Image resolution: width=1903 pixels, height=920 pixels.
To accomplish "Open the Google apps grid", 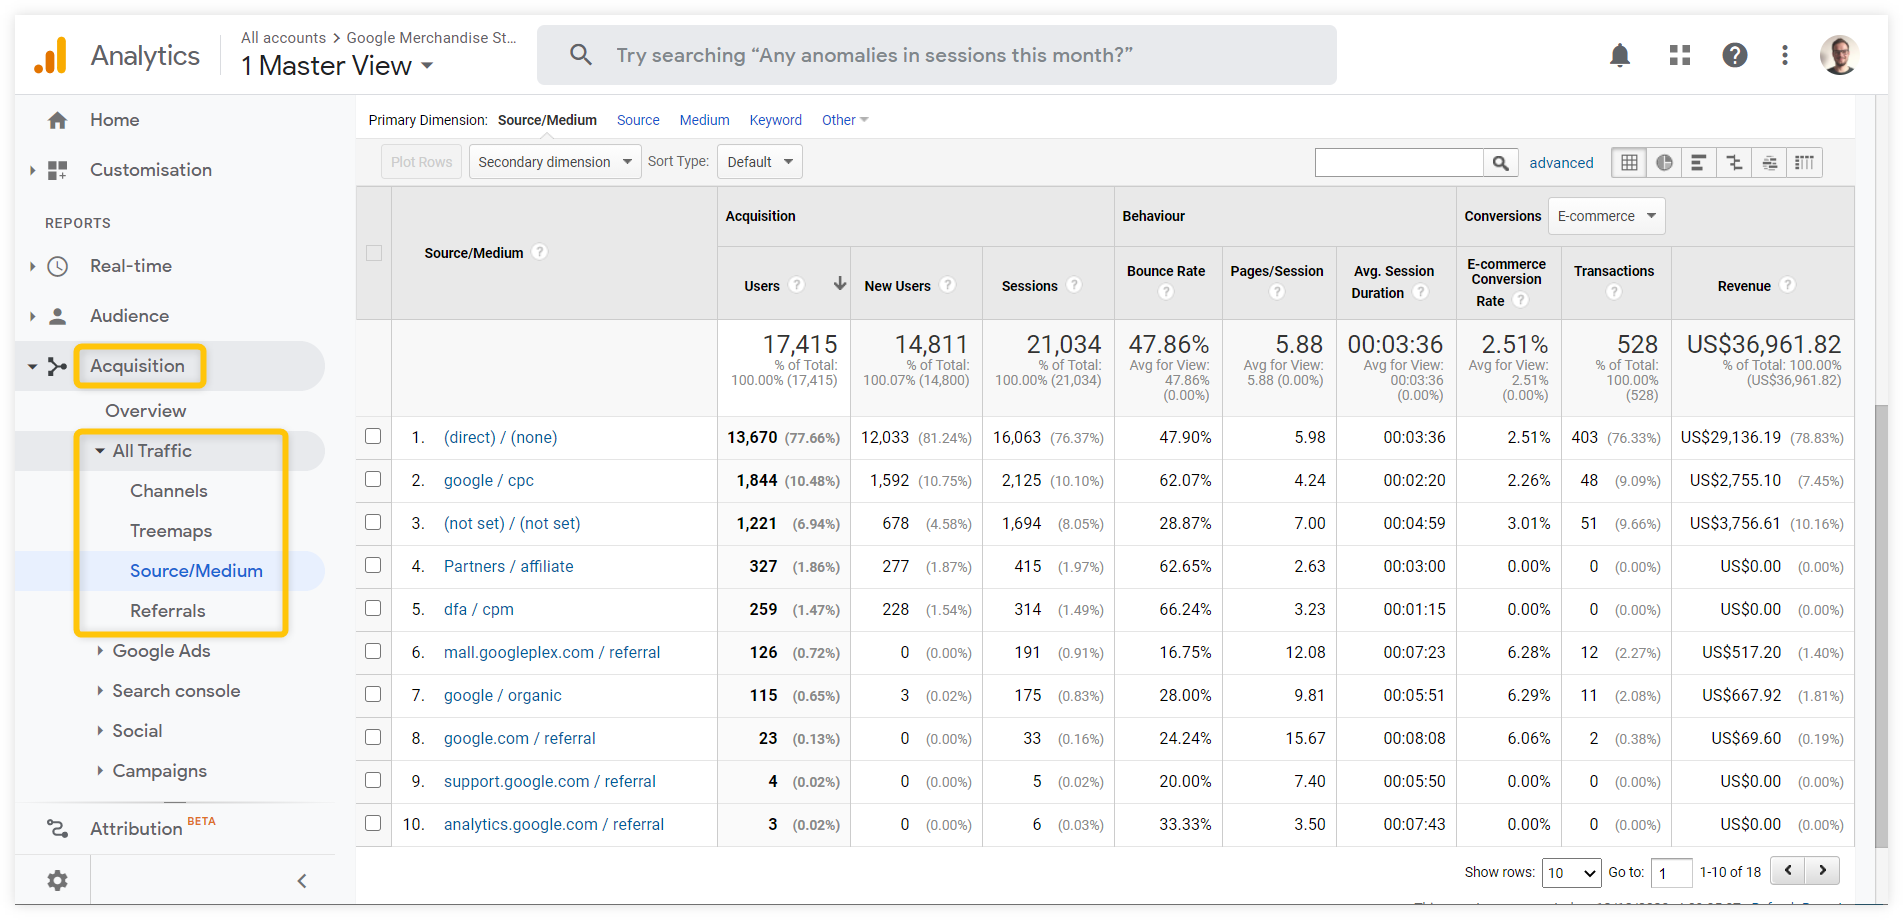I will click(x=1680, y=56).
